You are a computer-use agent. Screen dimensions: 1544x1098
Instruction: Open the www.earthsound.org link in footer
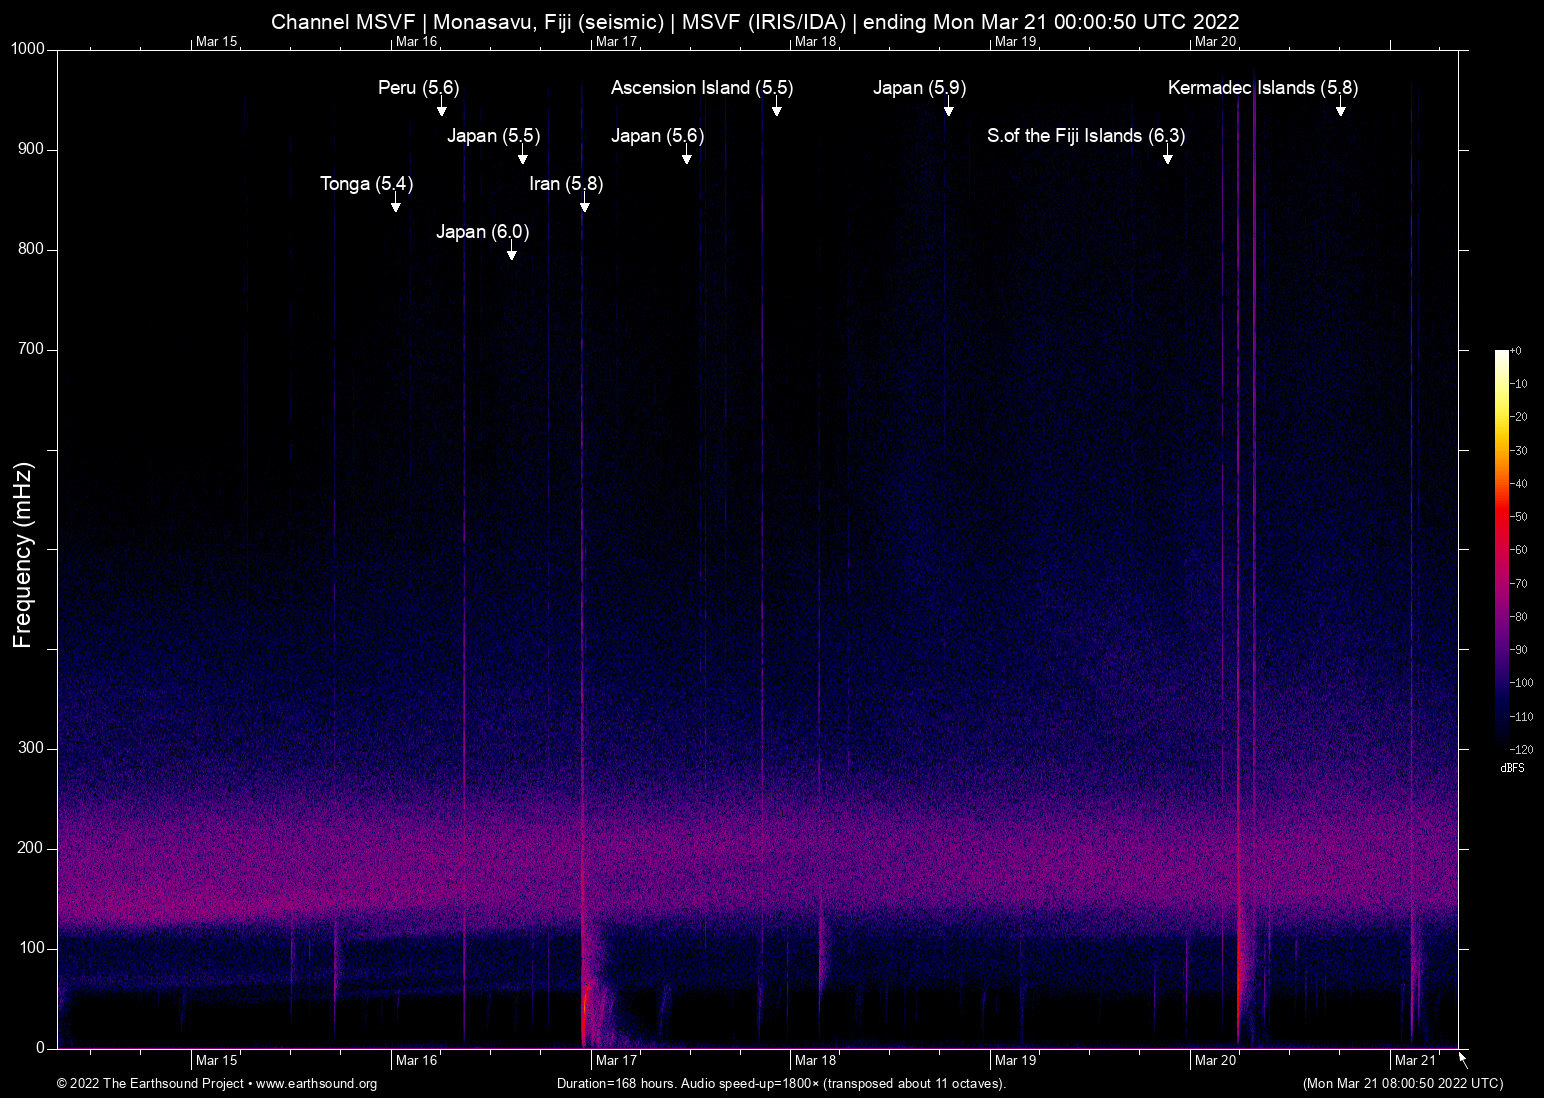316,1084
